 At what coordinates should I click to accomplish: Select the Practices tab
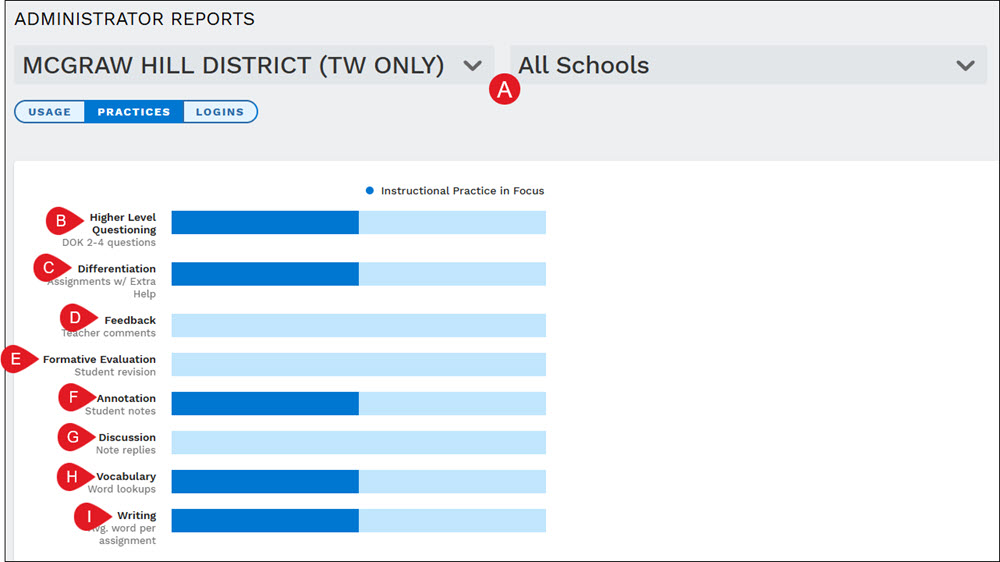point(134,112)
